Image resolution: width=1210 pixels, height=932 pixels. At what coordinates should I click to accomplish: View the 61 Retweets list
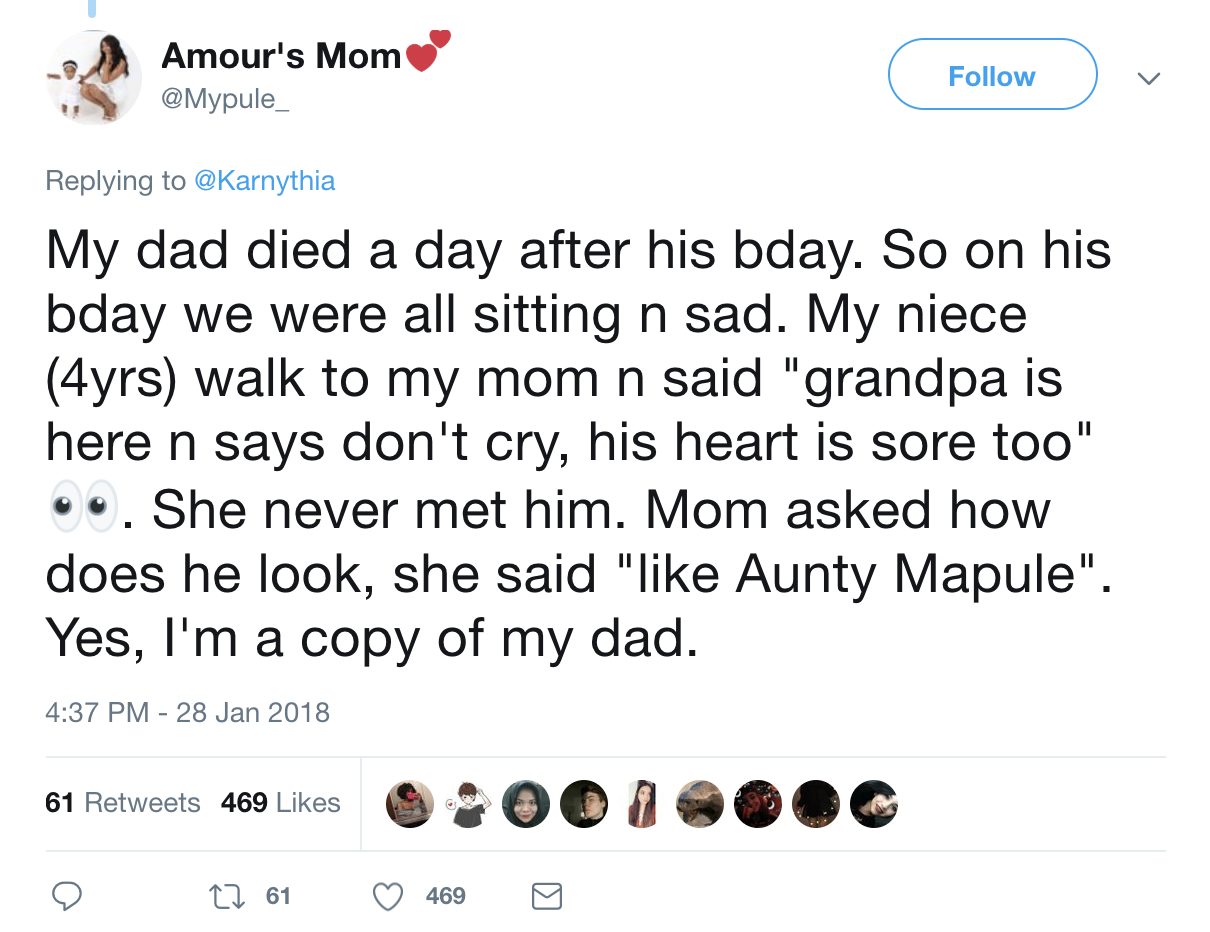(123, 803)
